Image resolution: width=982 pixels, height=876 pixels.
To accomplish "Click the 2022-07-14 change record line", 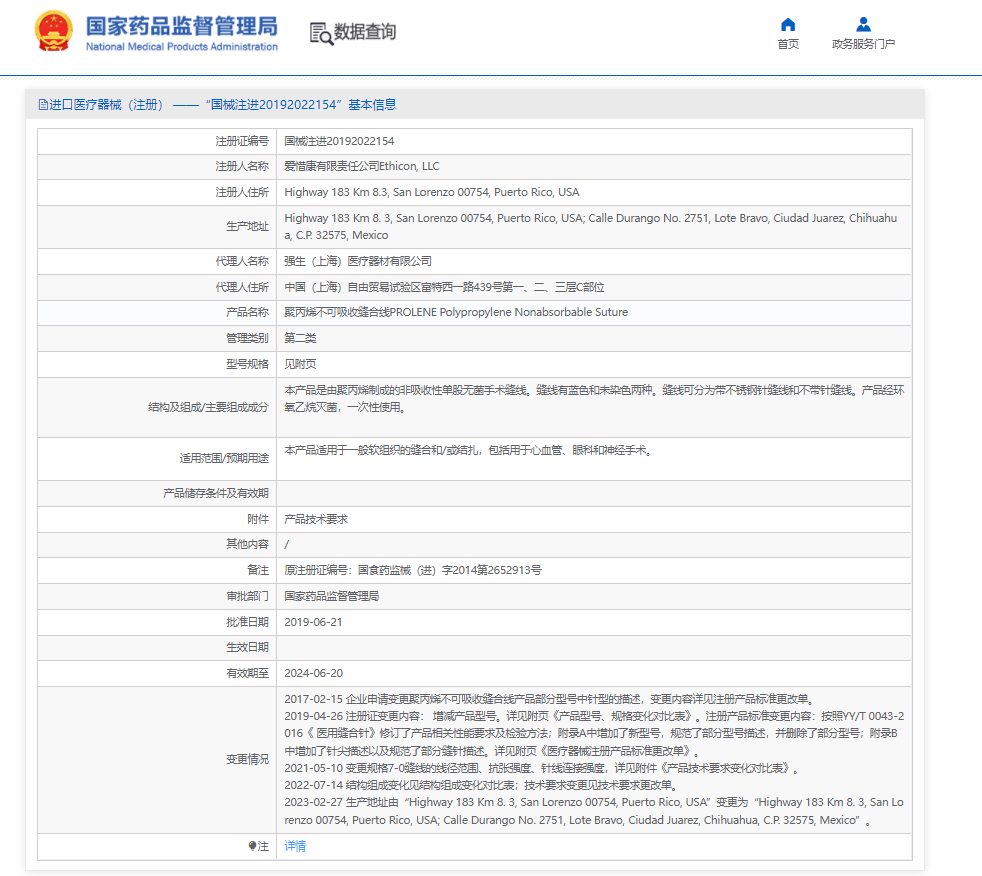I will [x=481, y=785].
